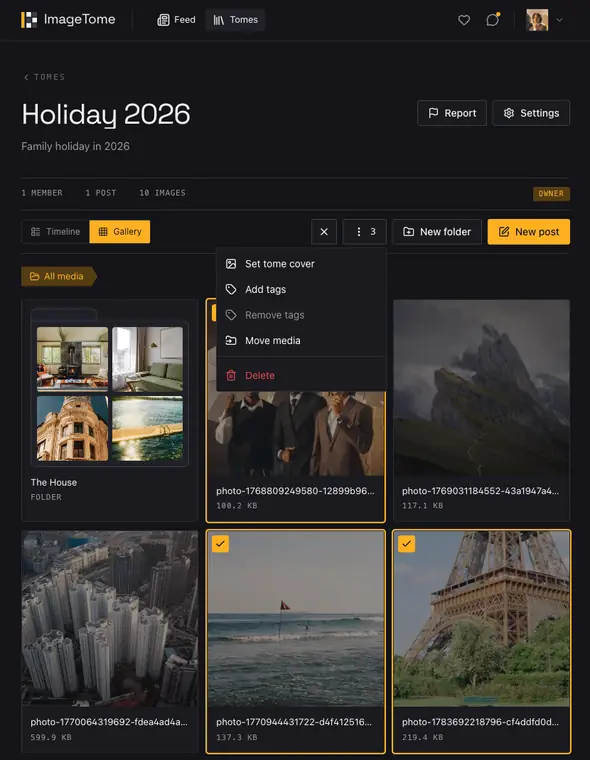Uncheck the sea flag photo checkbox
Image resolution: width=590 pixels, height=760 pixels.
pos(221,544)
